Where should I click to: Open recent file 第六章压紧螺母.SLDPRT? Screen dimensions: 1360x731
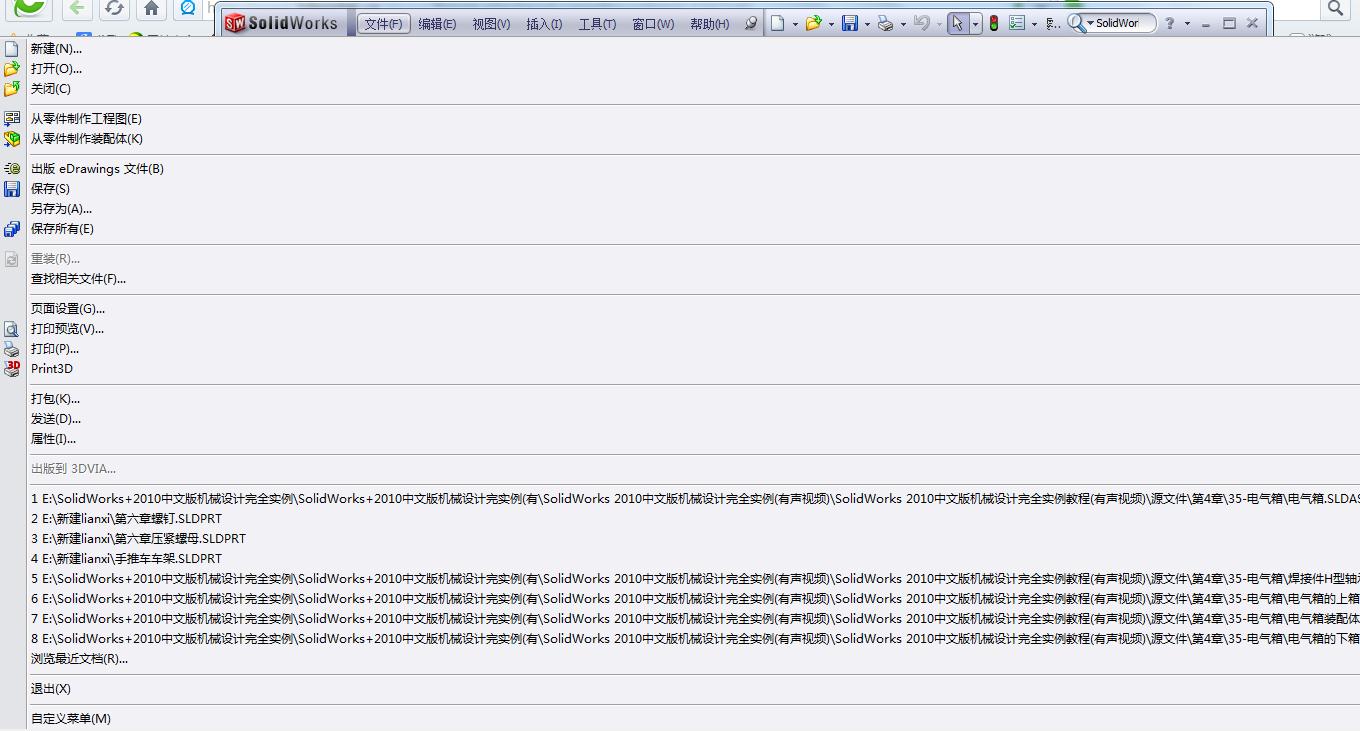coord(138,539)
